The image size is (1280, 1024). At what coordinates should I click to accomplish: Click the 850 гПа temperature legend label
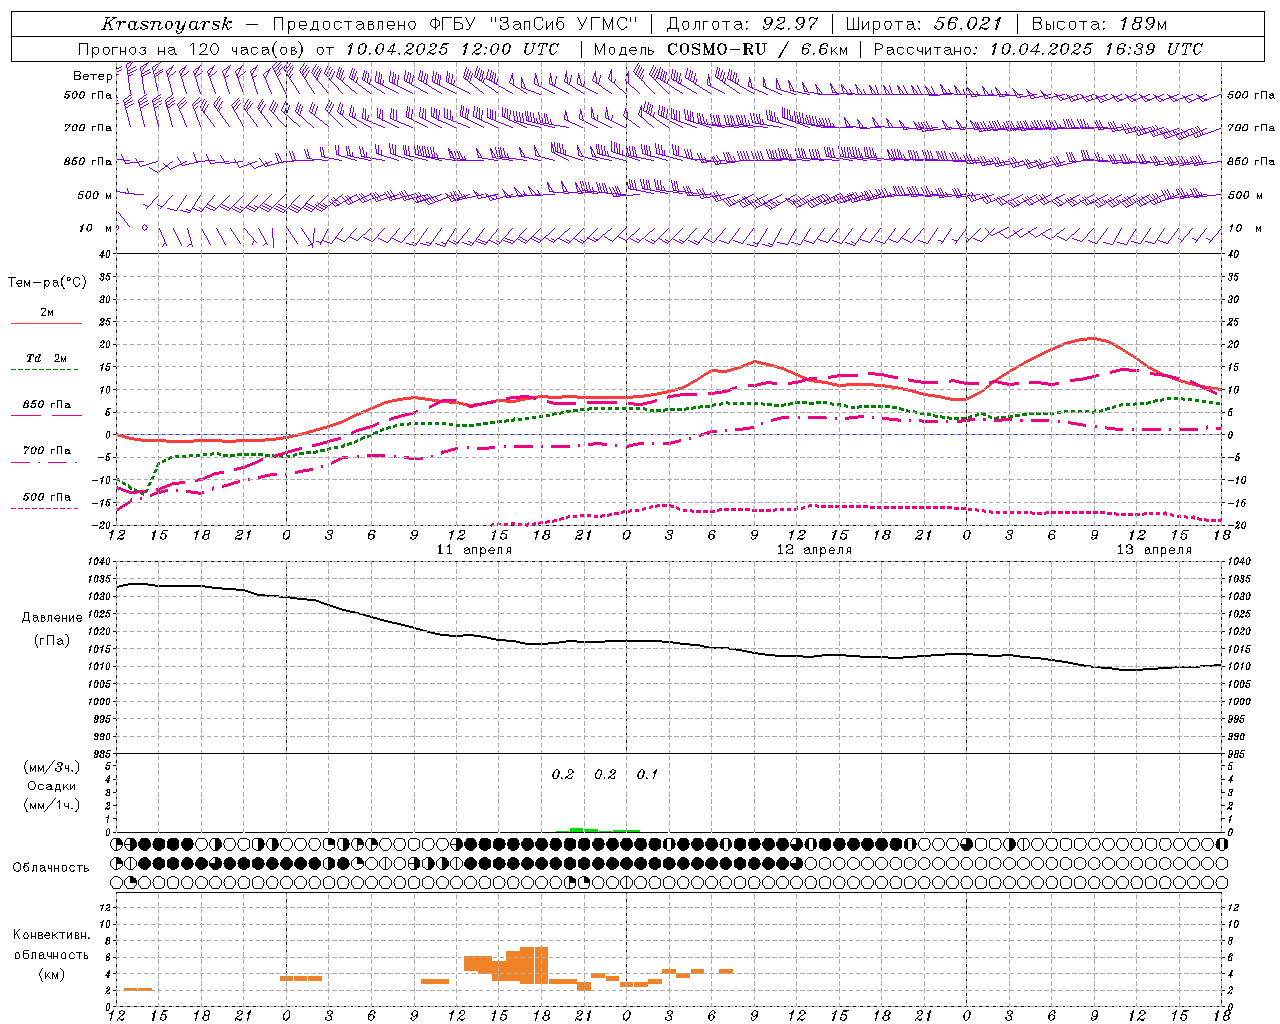coord(47,405)
